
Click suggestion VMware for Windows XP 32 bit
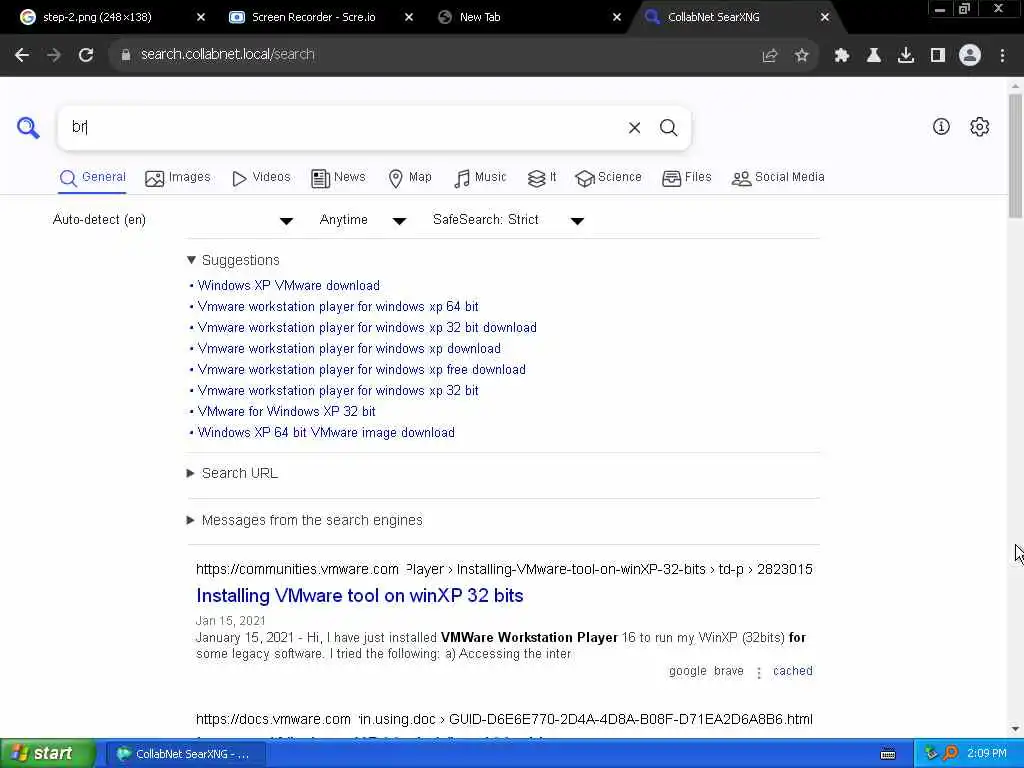click(x=286, y=411)
